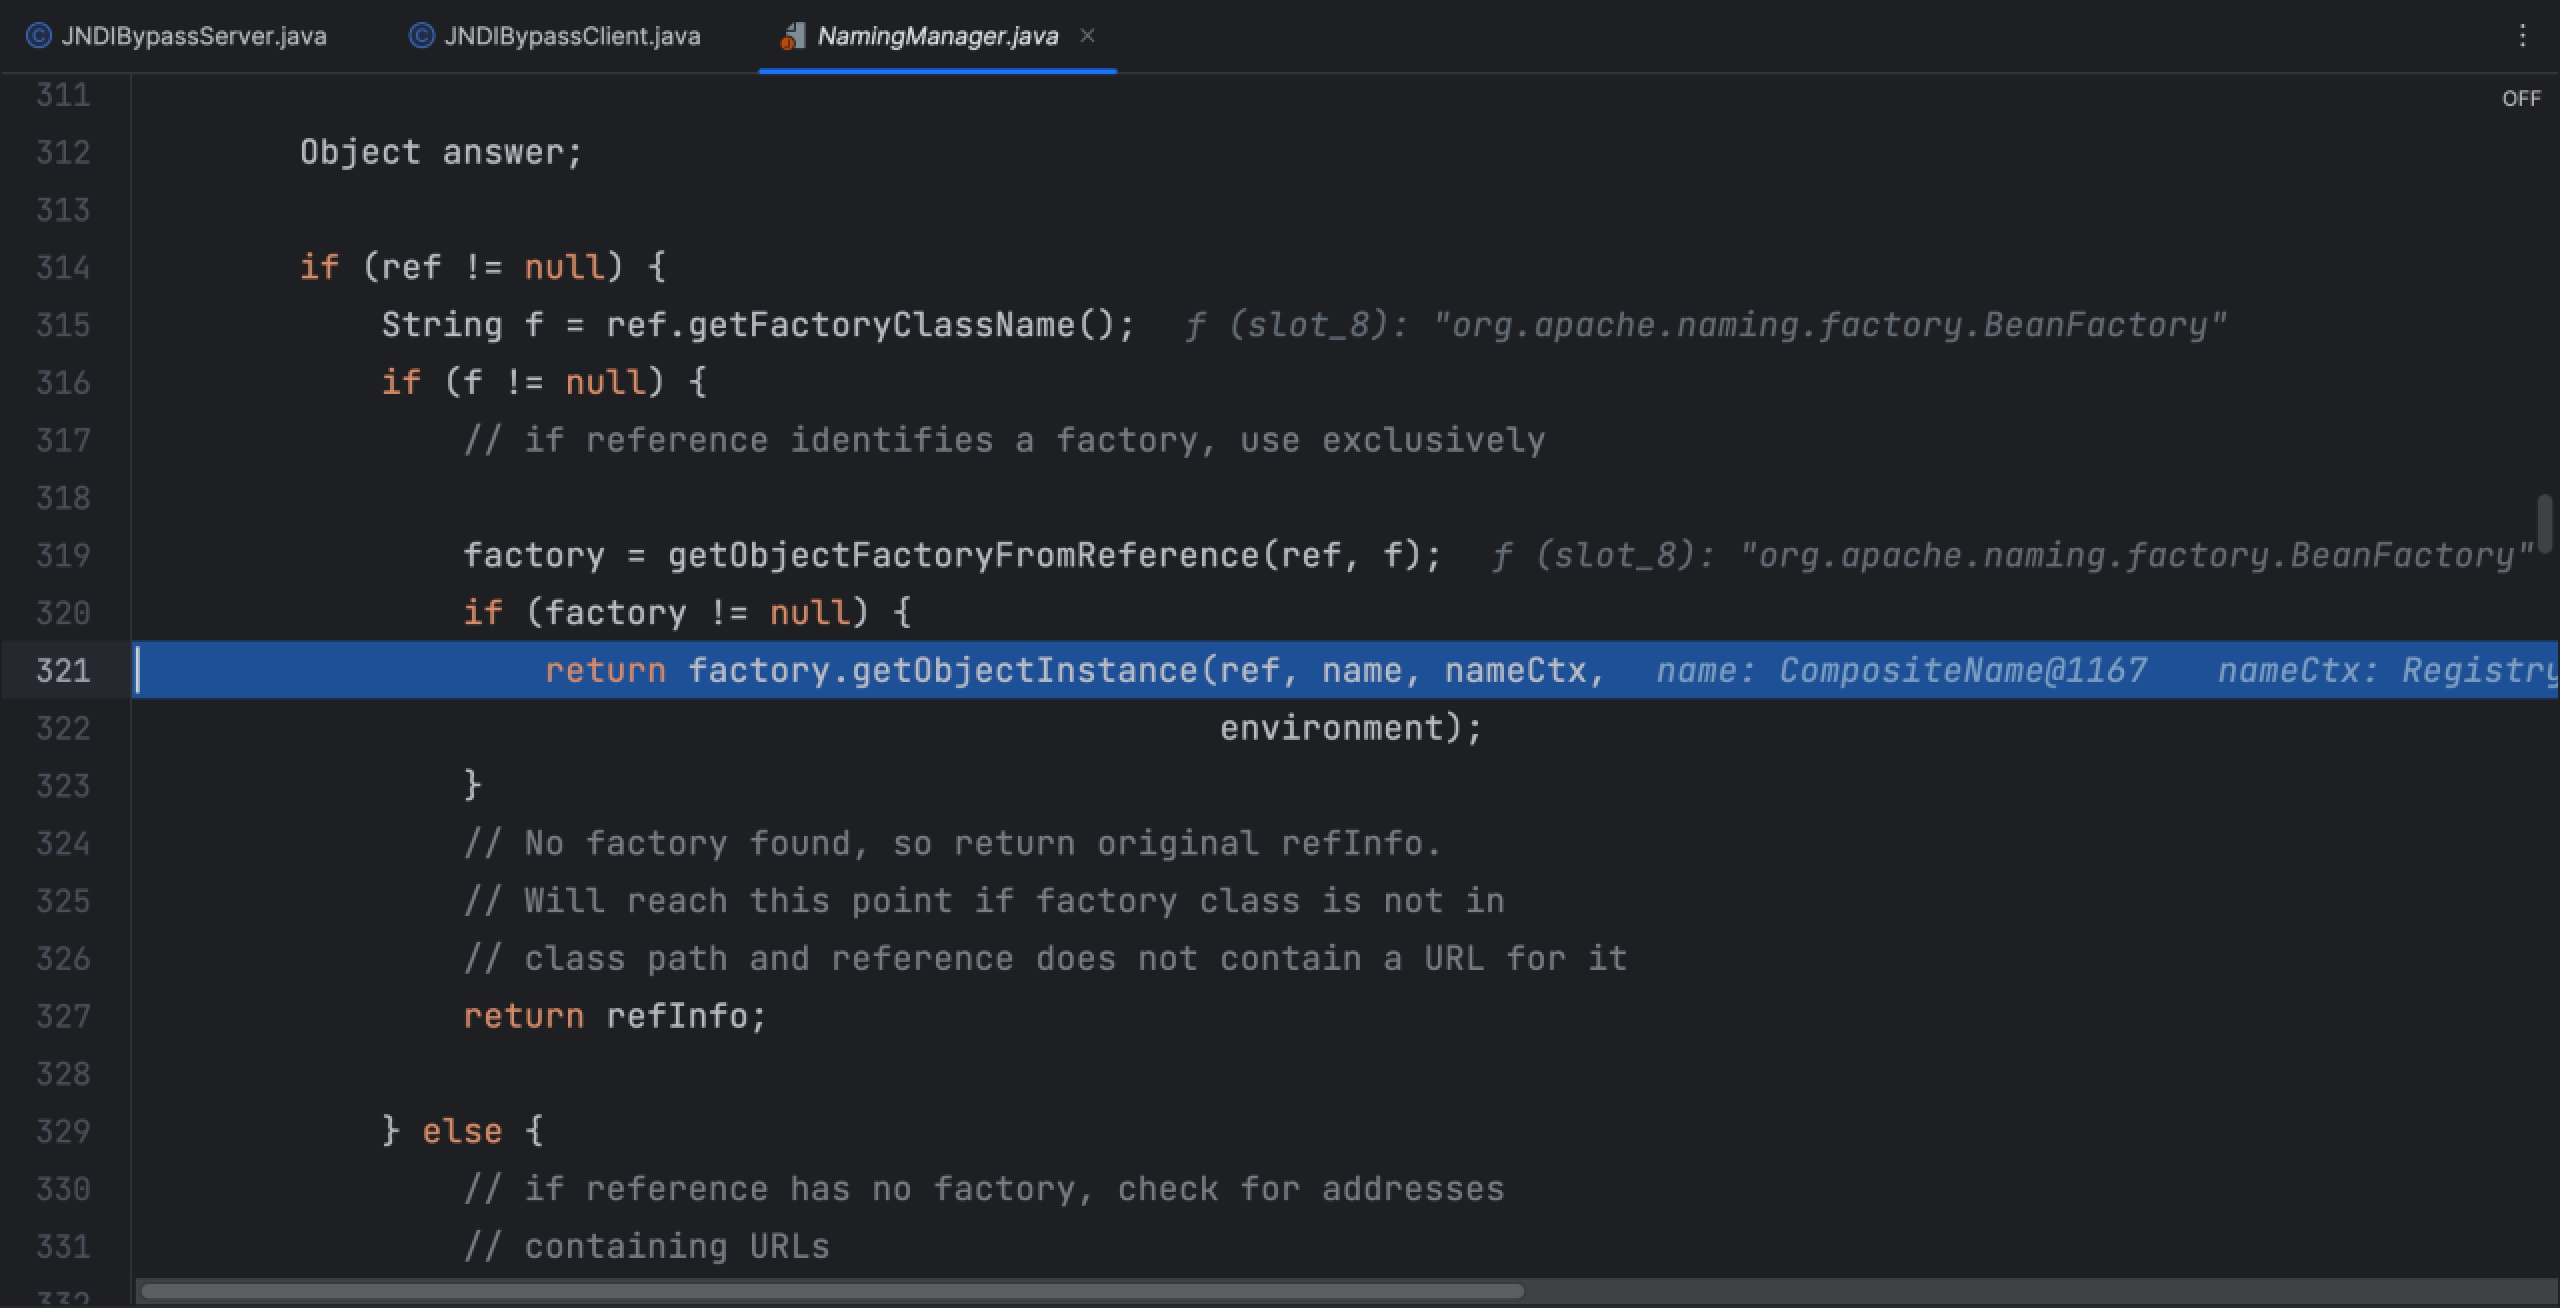Click inline hint 'nameCtx: Registry'
Image resolution: width=2560 pixels, height=1308 pixels.
click(x=2387, y=670)
